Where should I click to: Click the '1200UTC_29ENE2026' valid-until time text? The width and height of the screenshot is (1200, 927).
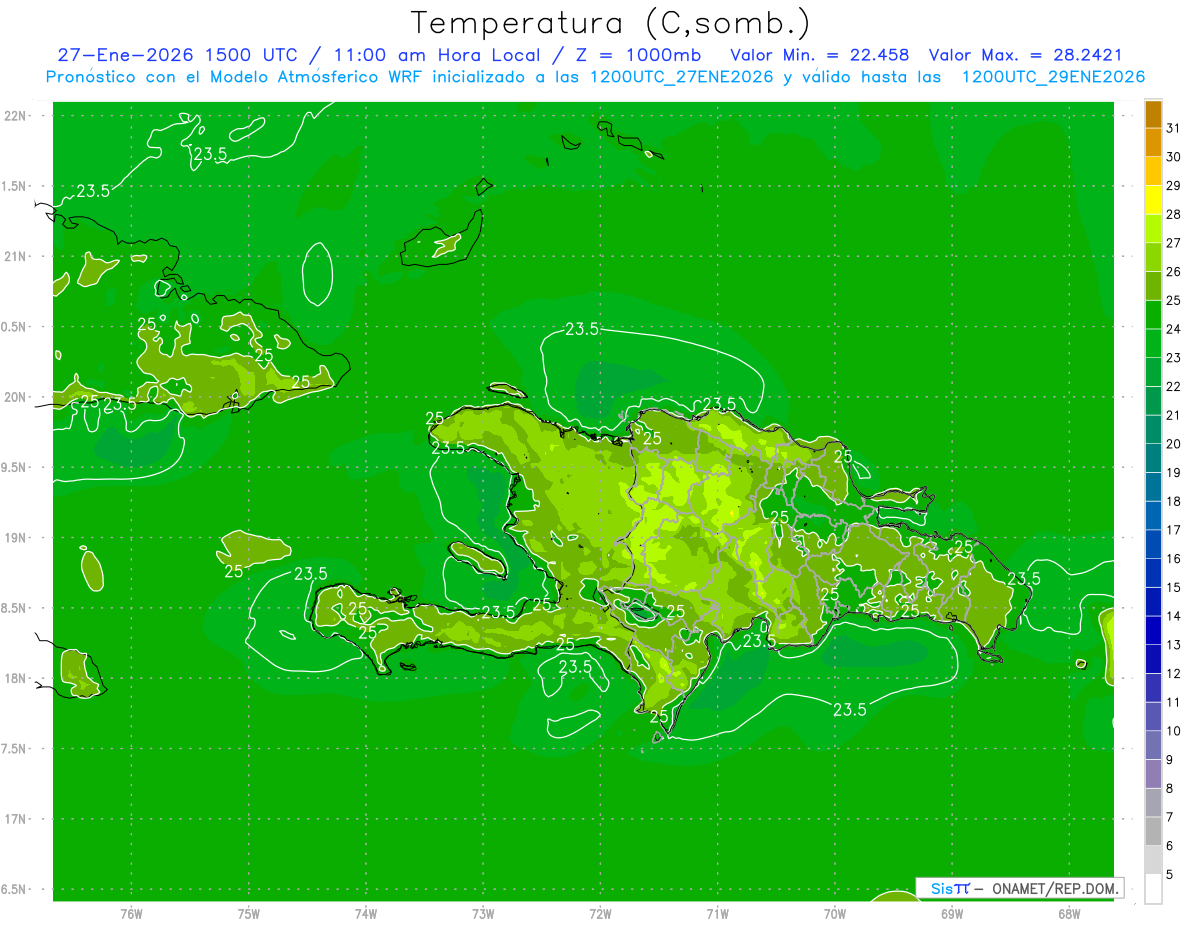tap(1053, 77)
